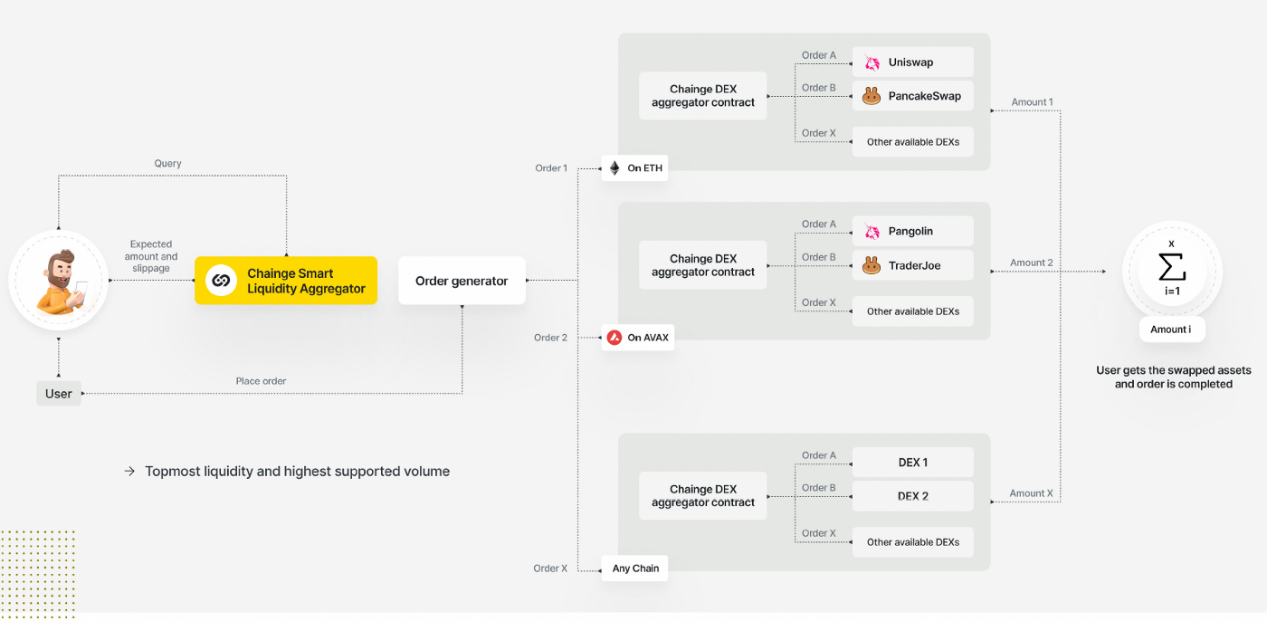Viewport: 1267px width, 621px height.
Task: Select the DEX 2 box
Action: (x=913, y=496)
